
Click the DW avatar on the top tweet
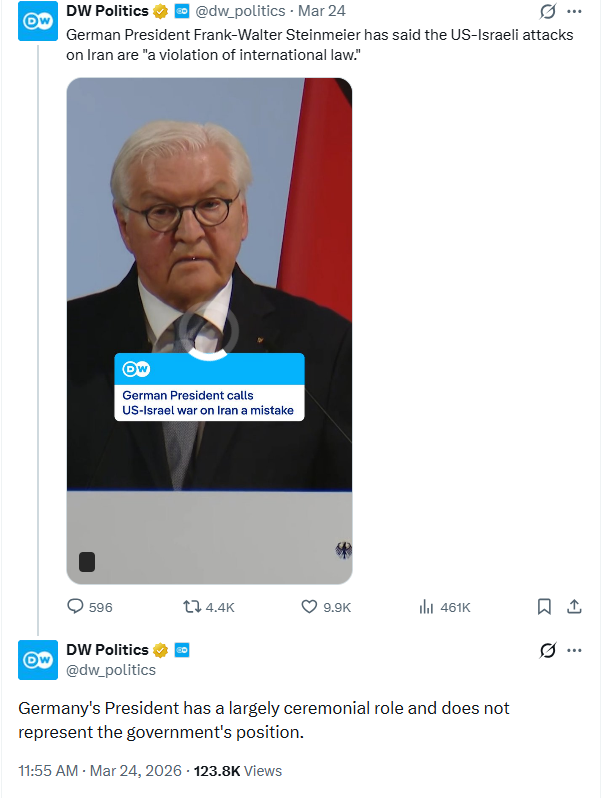coord(38,21)
